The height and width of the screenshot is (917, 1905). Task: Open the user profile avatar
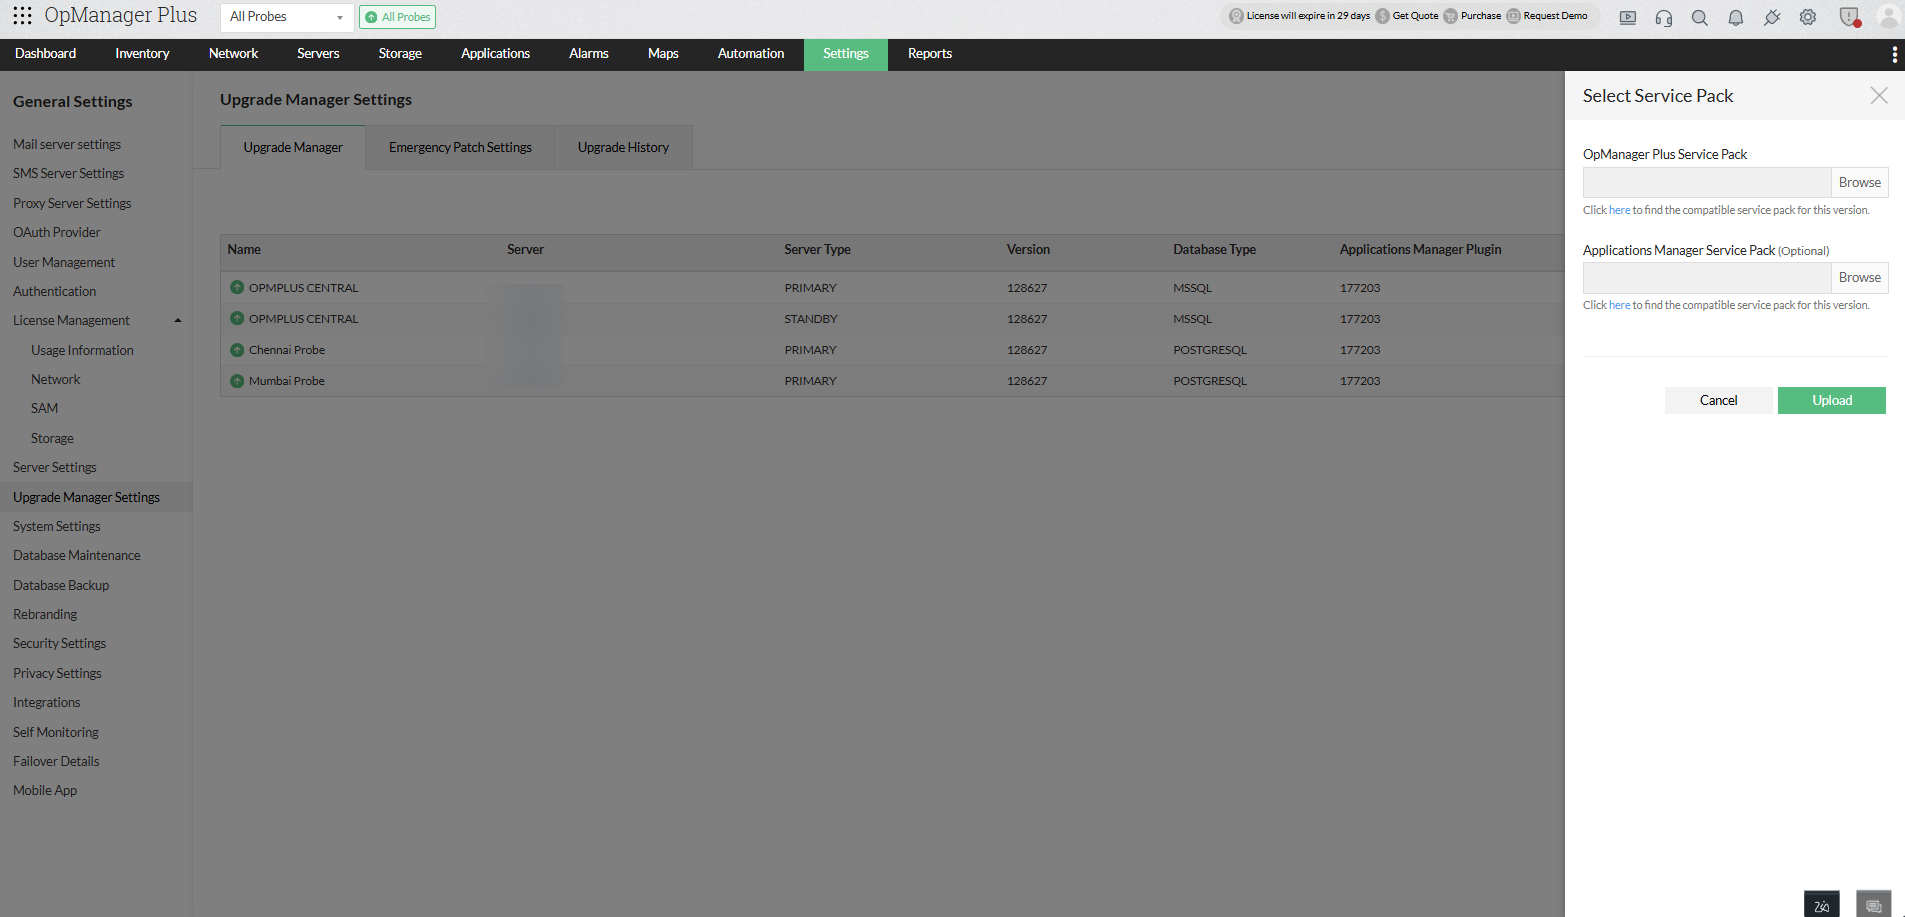[x=1889, y=17]
